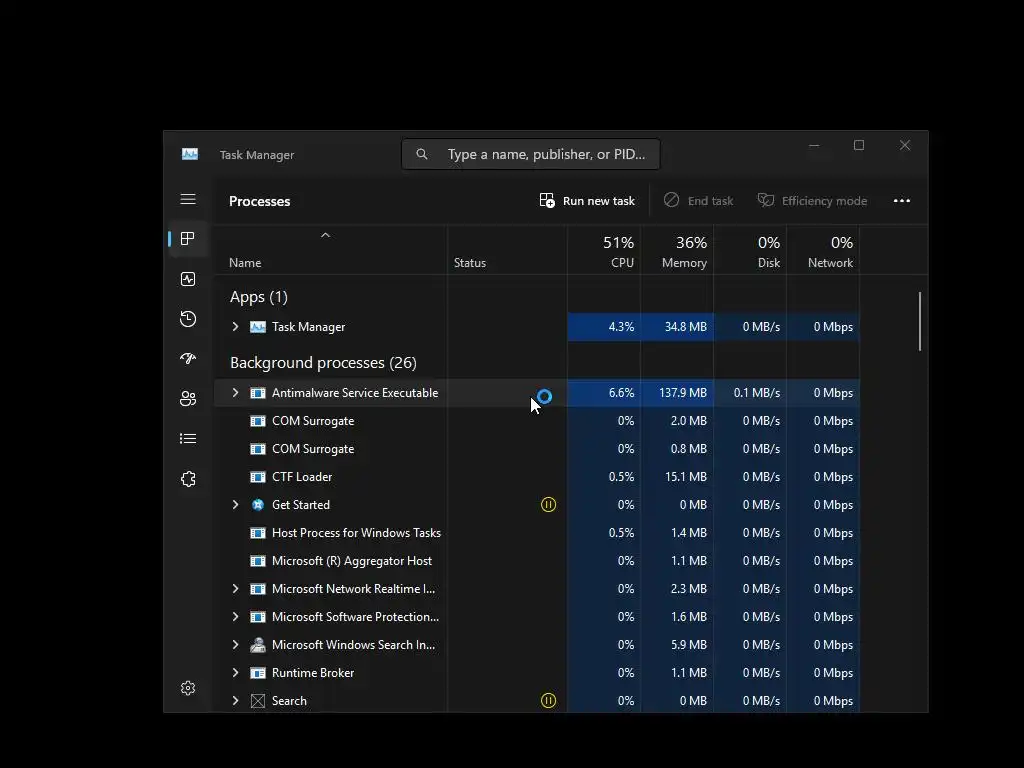1024x768 pixels.
Task: Open the Services sidebar icon
Action: pos(188,479)
